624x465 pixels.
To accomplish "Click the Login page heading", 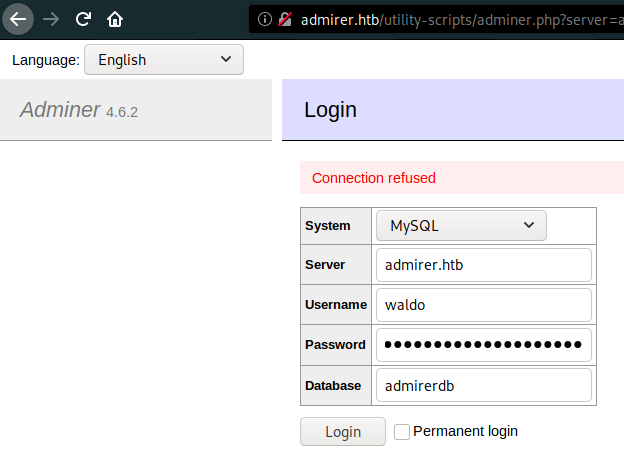I will [330, 110].
